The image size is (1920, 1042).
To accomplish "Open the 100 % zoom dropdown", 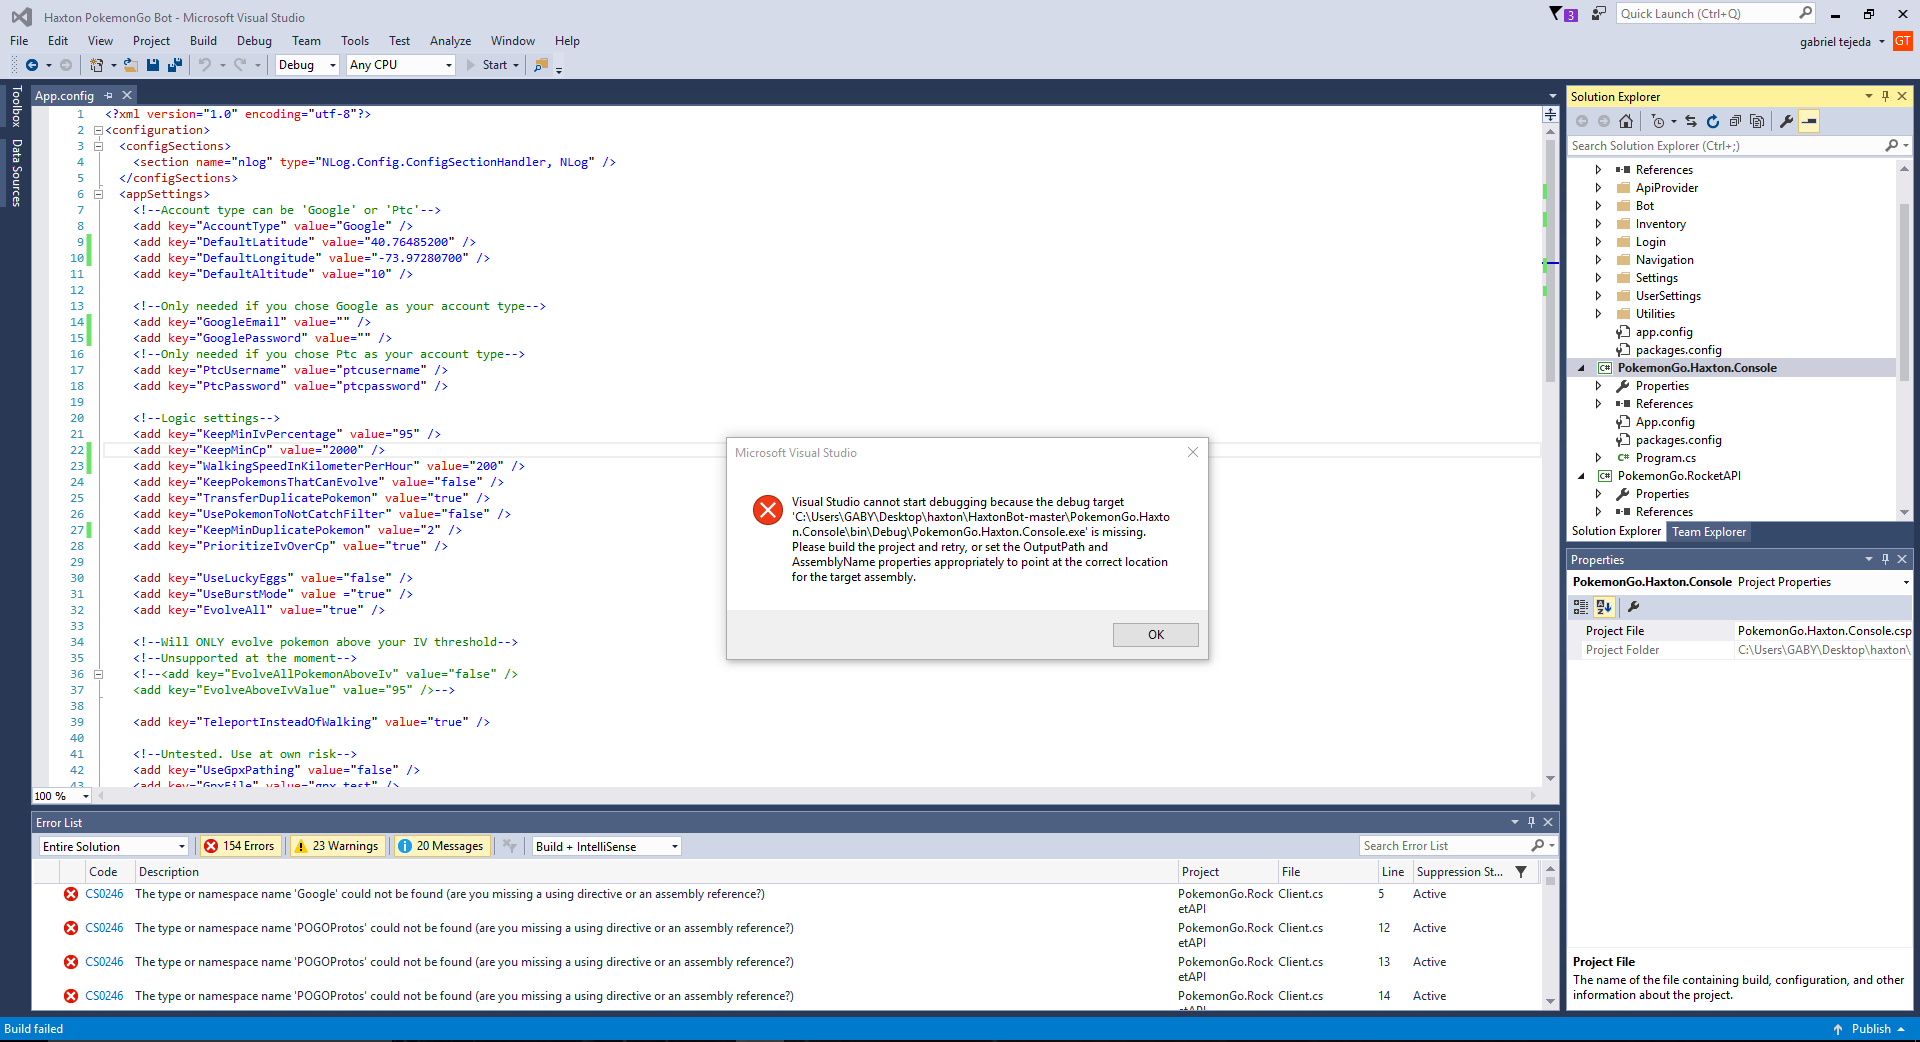I will coord(62,796).
